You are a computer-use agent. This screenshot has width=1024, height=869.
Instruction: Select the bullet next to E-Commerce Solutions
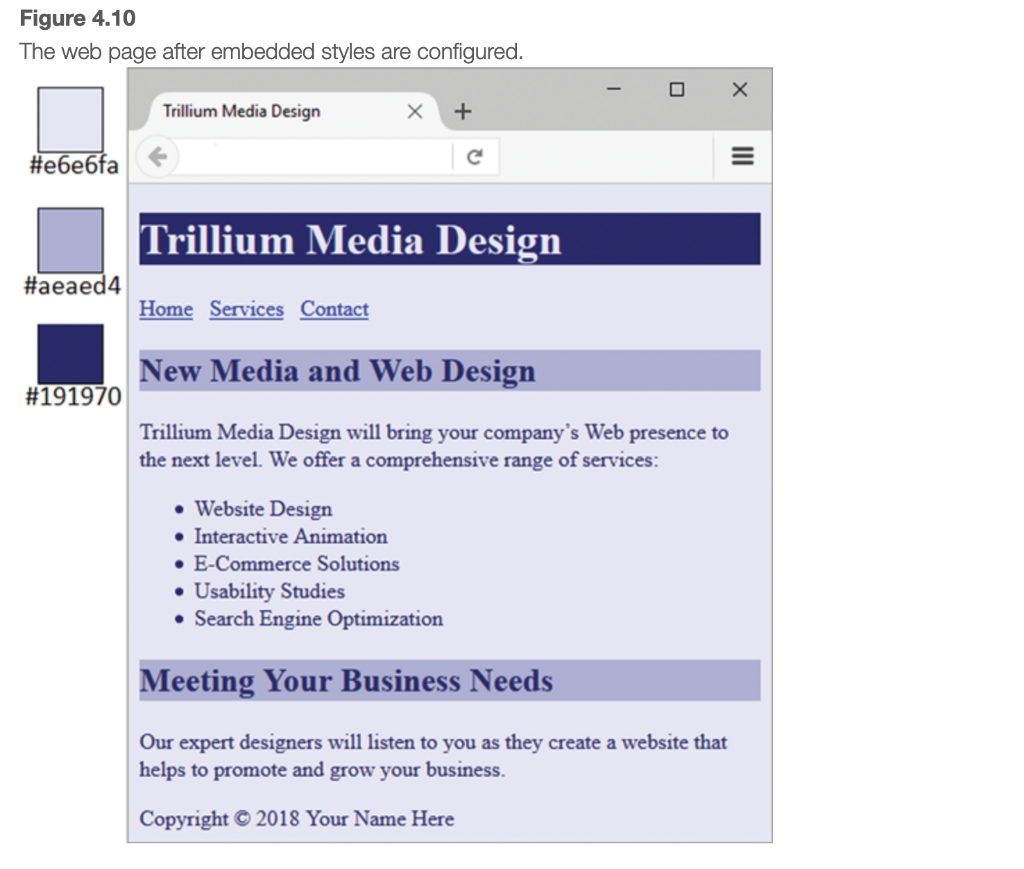(x=180, y=564)
